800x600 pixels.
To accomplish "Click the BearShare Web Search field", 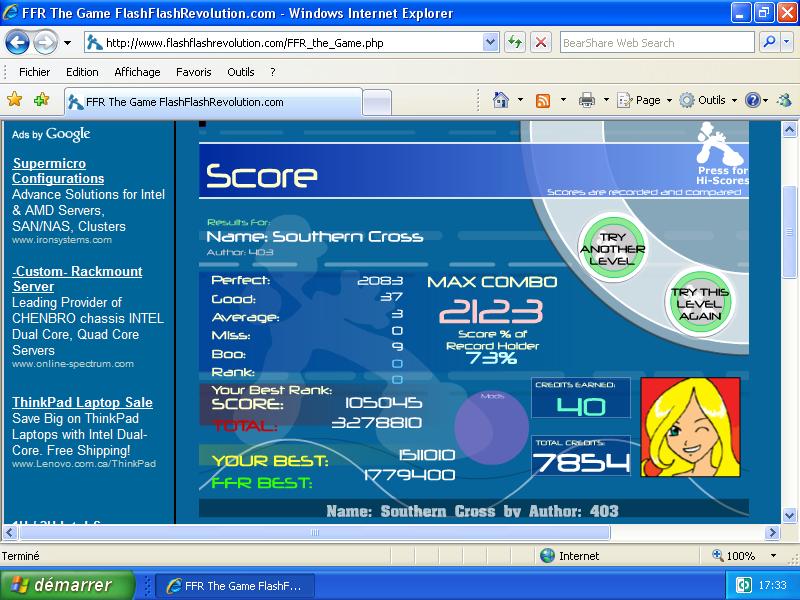I will [657, 43].
